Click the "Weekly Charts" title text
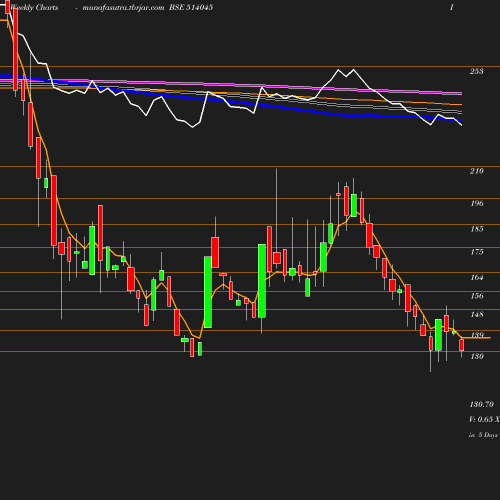The width and height of the screenshot is (500, 500). (34, 7)
